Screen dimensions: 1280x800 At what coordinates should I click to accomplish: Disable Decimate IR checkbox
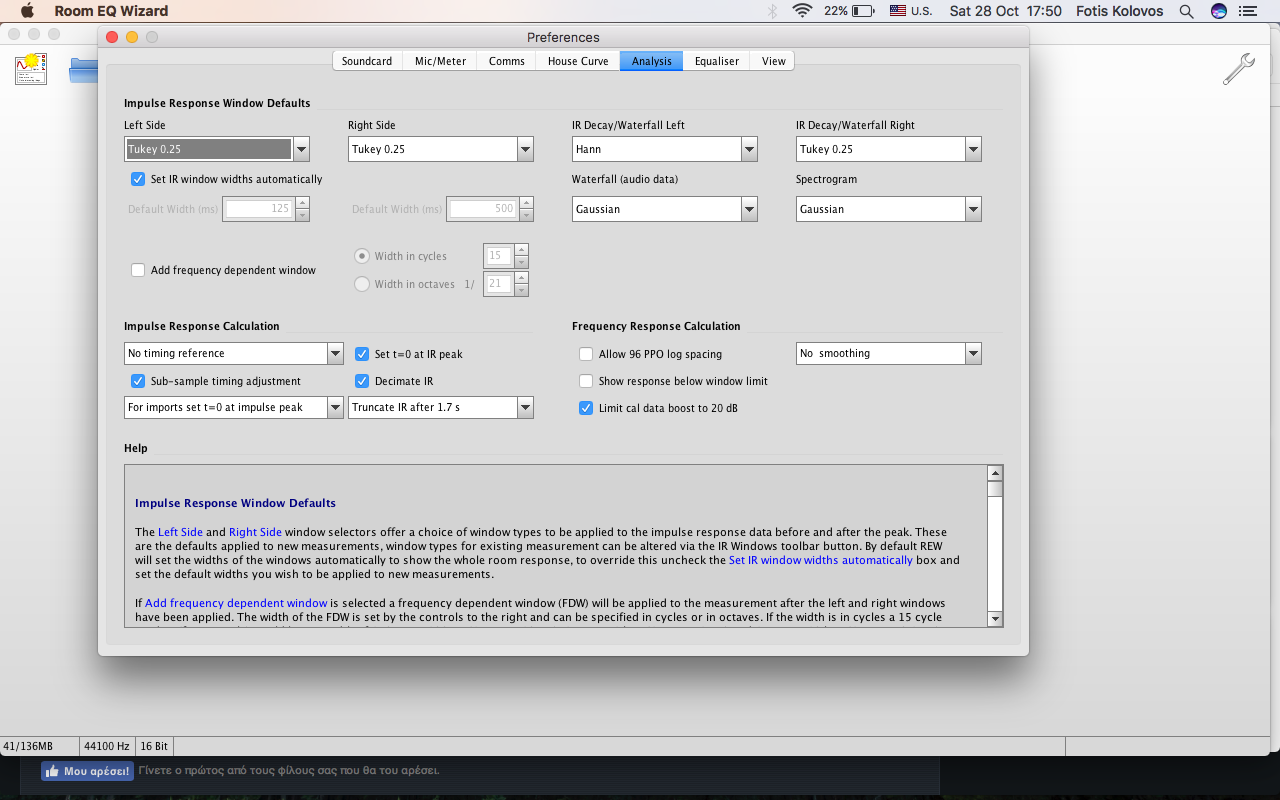click(x=362, y=381)
